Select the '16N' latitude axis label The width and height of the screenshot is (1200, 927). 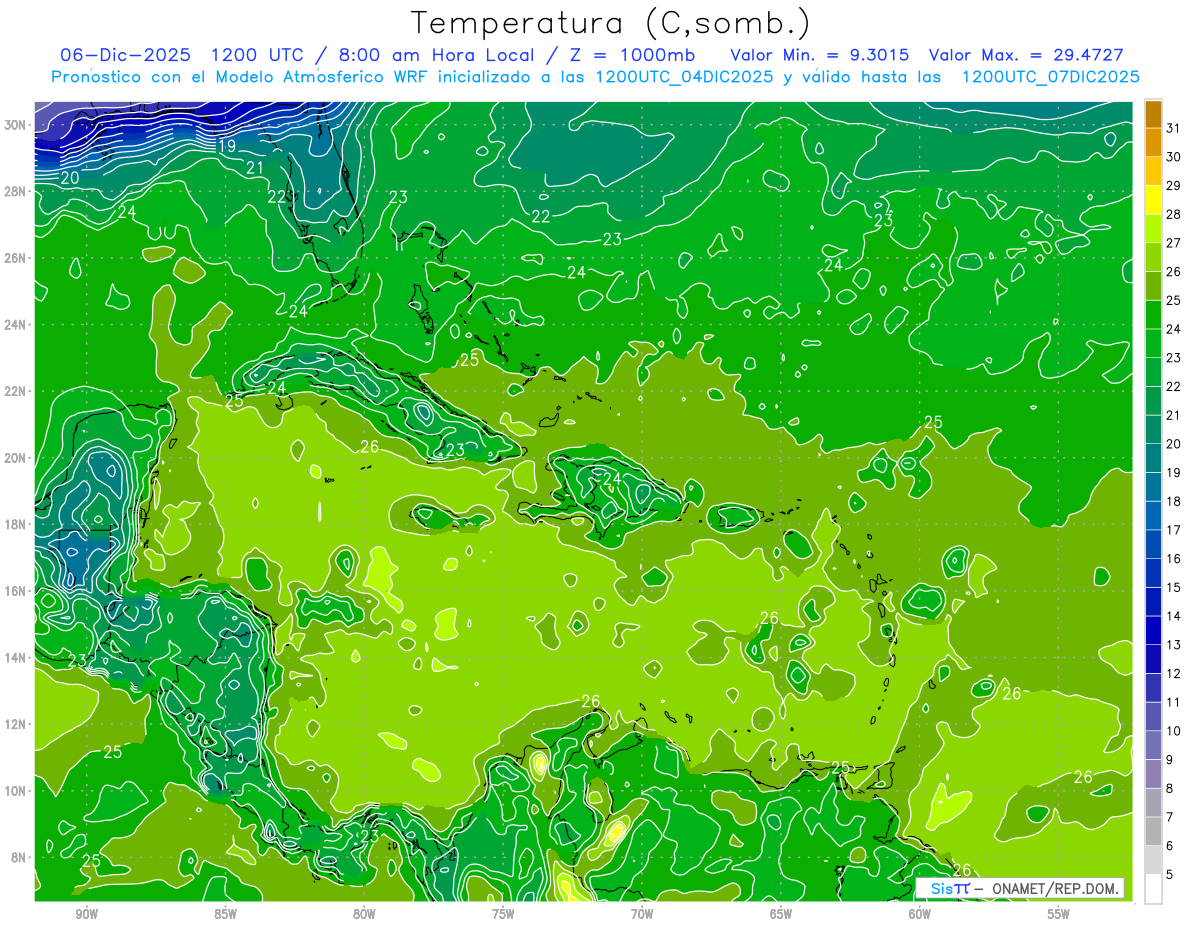16,591
